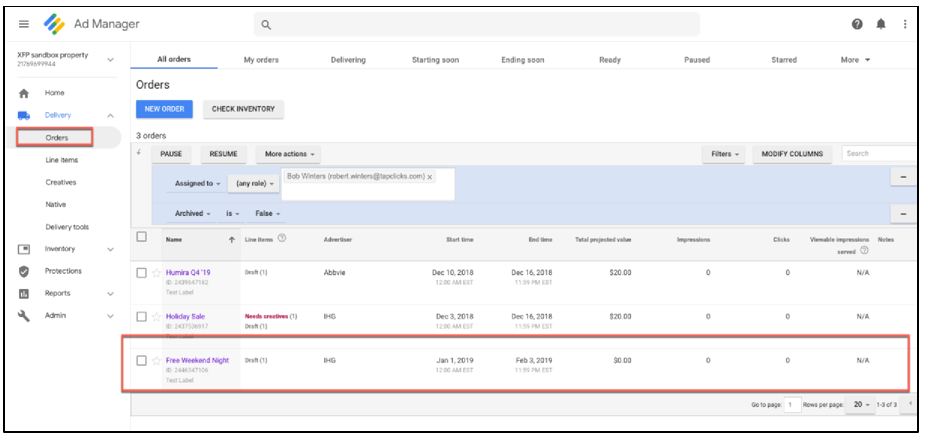
Task: Switch to the Paused tab
Action: [697, 60]
